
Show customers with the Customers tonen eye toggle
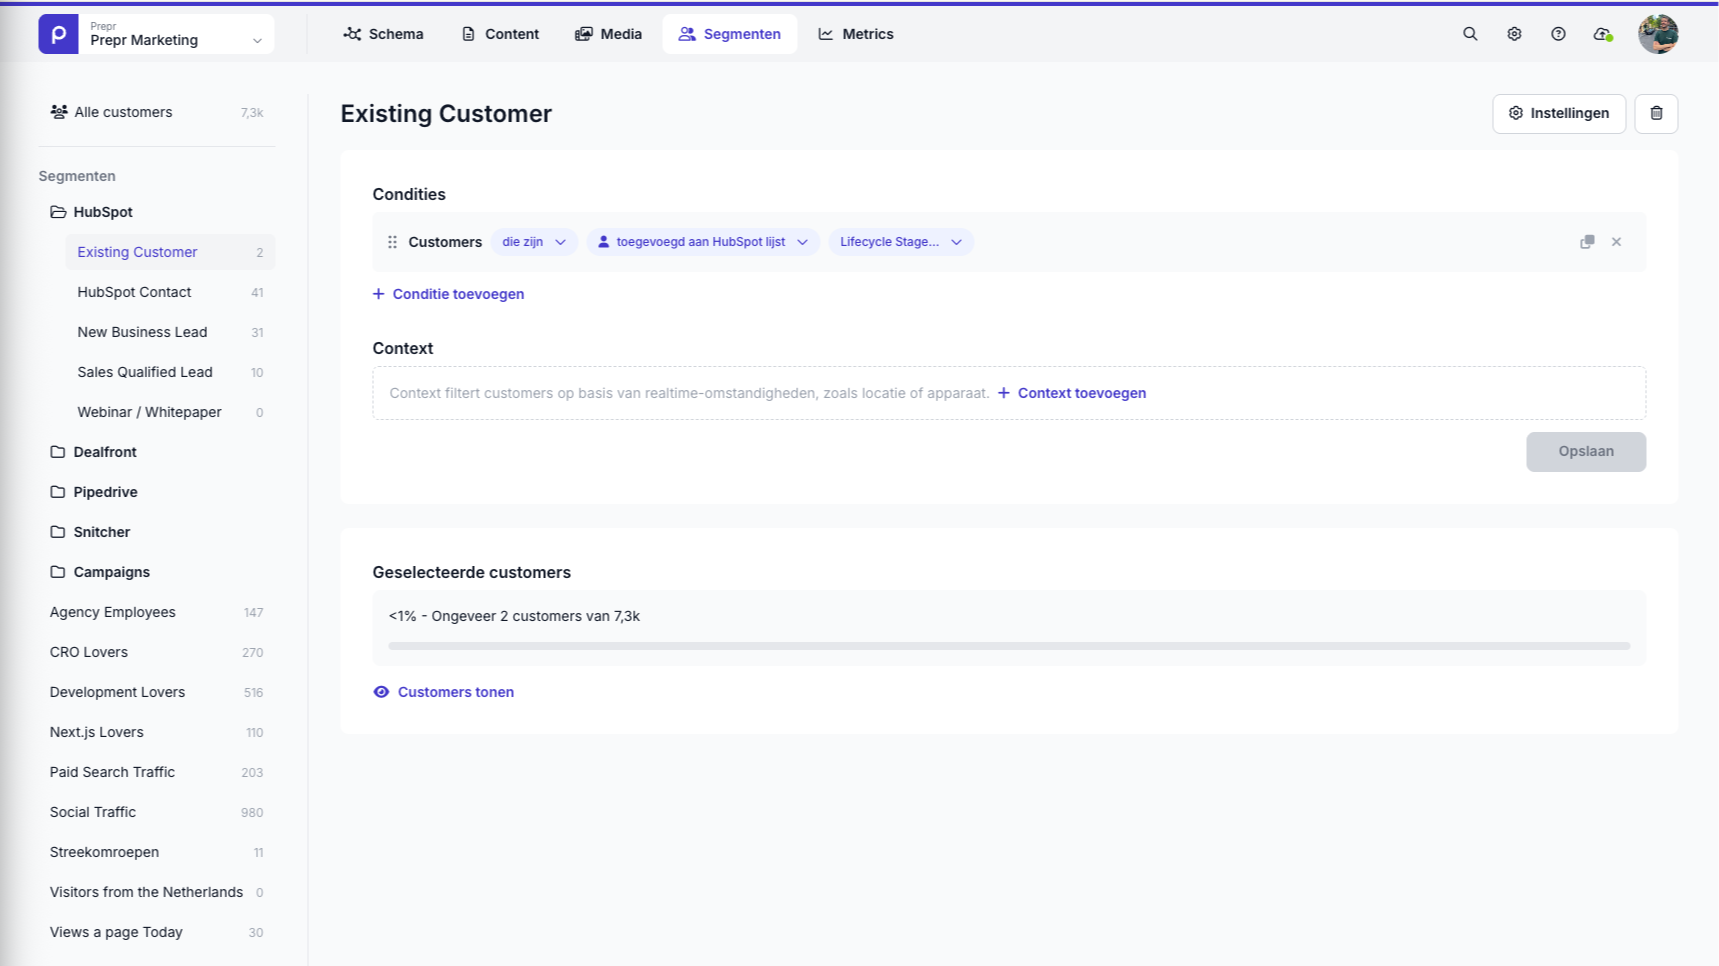(x=443, y=691)
